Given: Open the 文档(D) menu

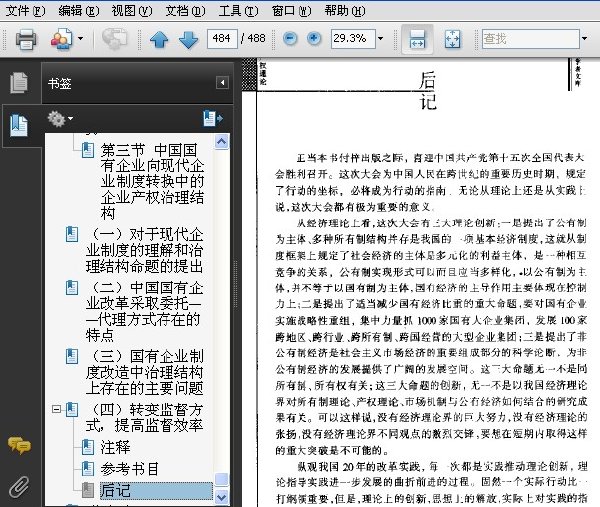Looking at the screenshot, I should click(x=185, y=11).
